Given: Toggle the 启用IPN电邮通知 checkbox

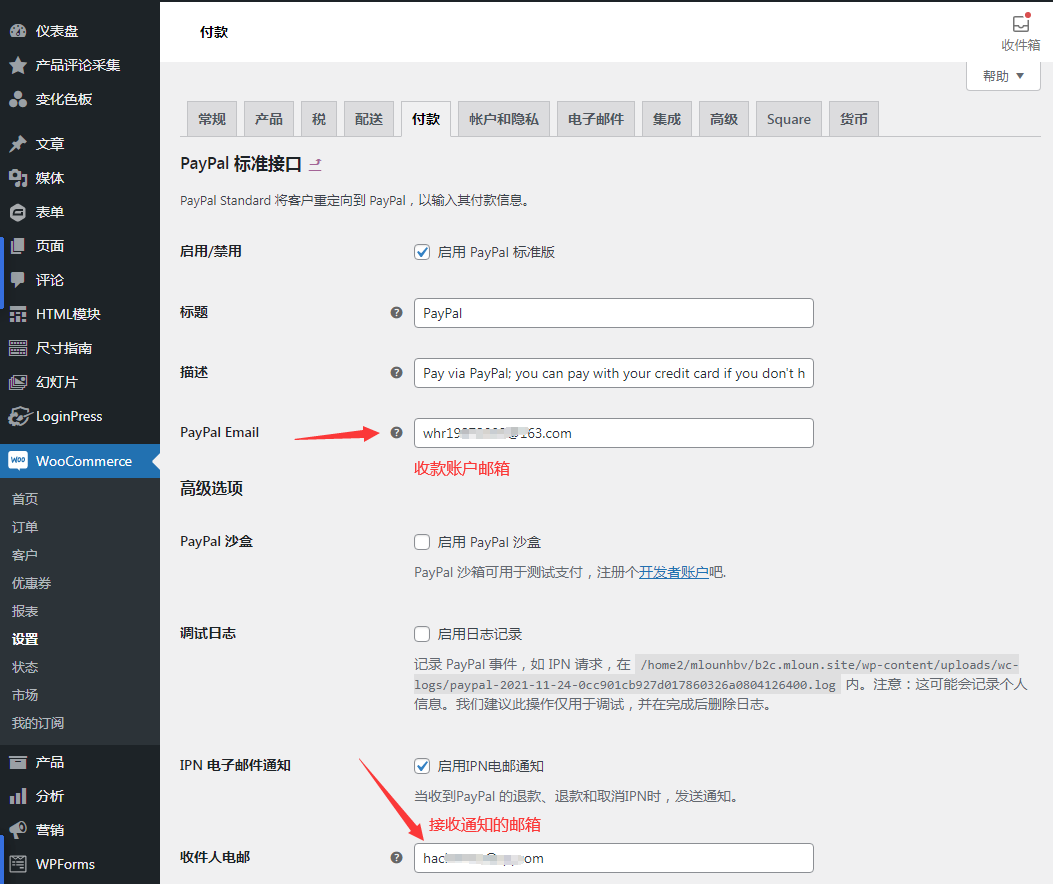Looking at the screenshot, I should [x=422, y=766].
